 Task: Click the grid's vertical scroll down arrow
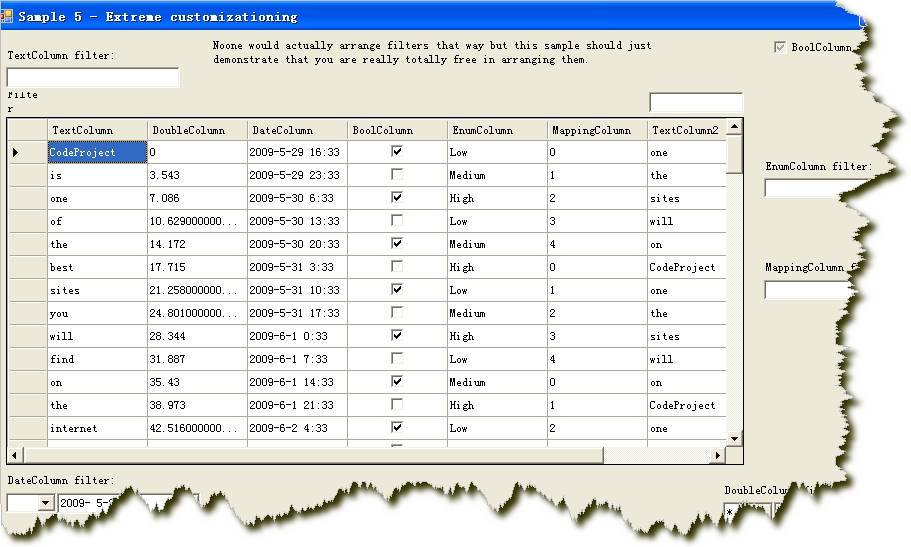coord(734,439)
